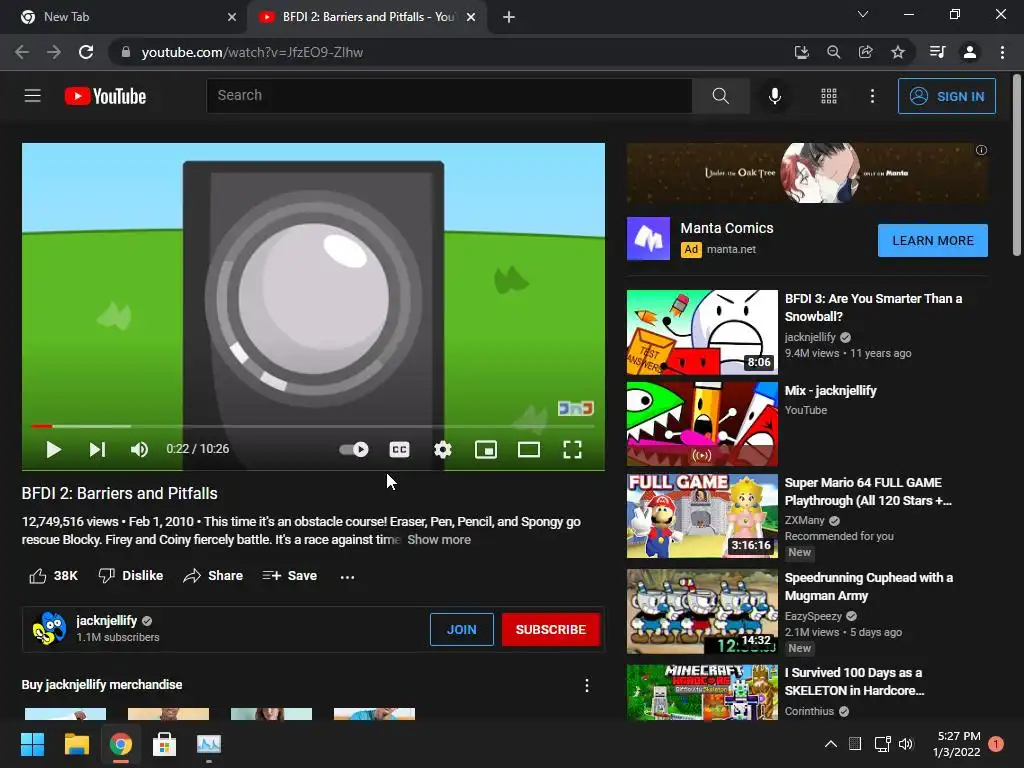This screenshot has height=768, width=1024.
Task: Skip to the next video
Action: [97, 449]
